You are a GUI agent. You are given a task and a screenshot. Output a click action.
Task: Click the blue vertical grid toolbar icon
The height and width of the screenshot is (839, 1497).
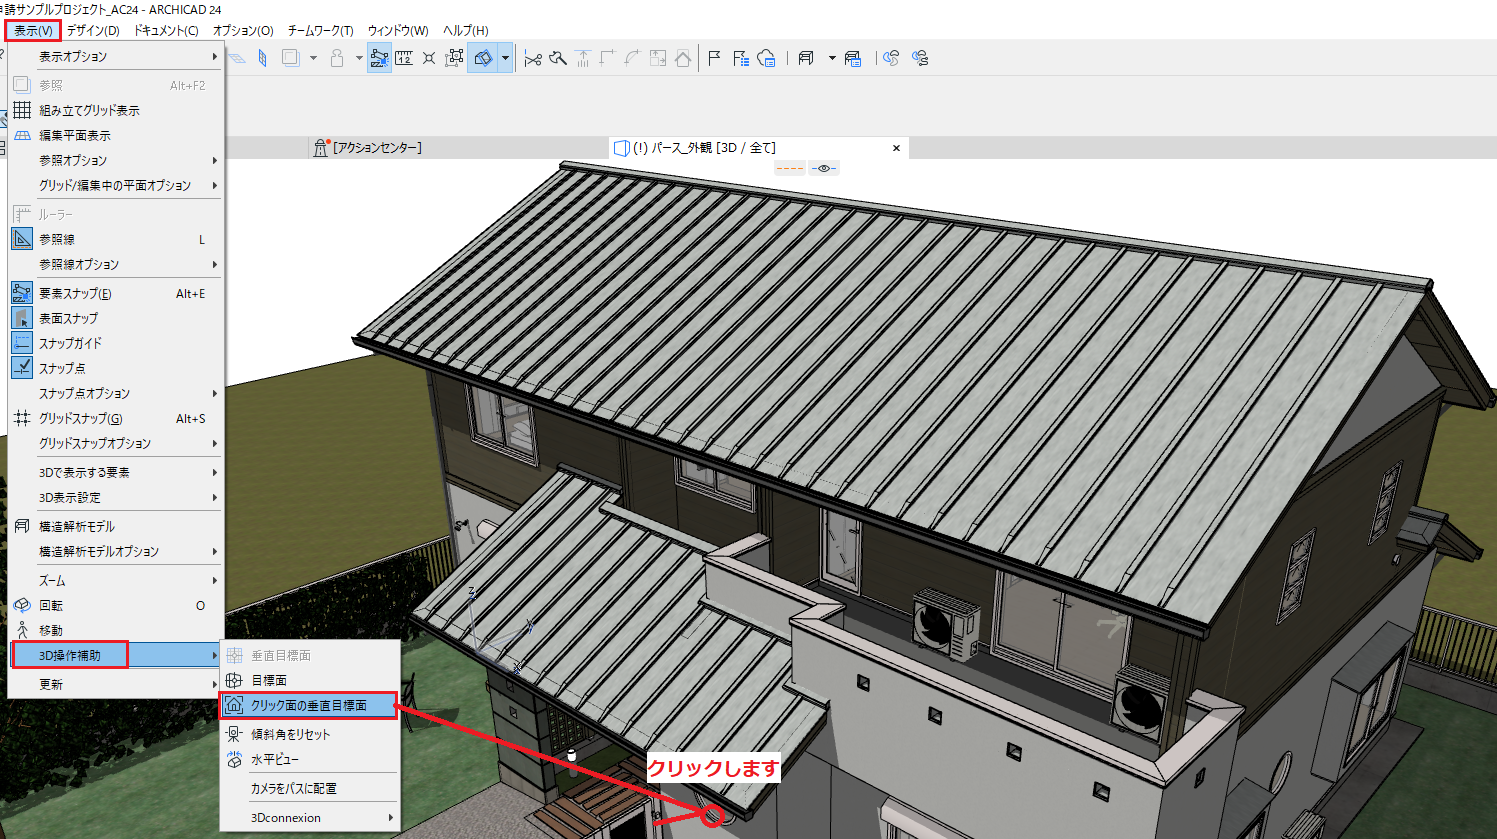tap(263, 58)
